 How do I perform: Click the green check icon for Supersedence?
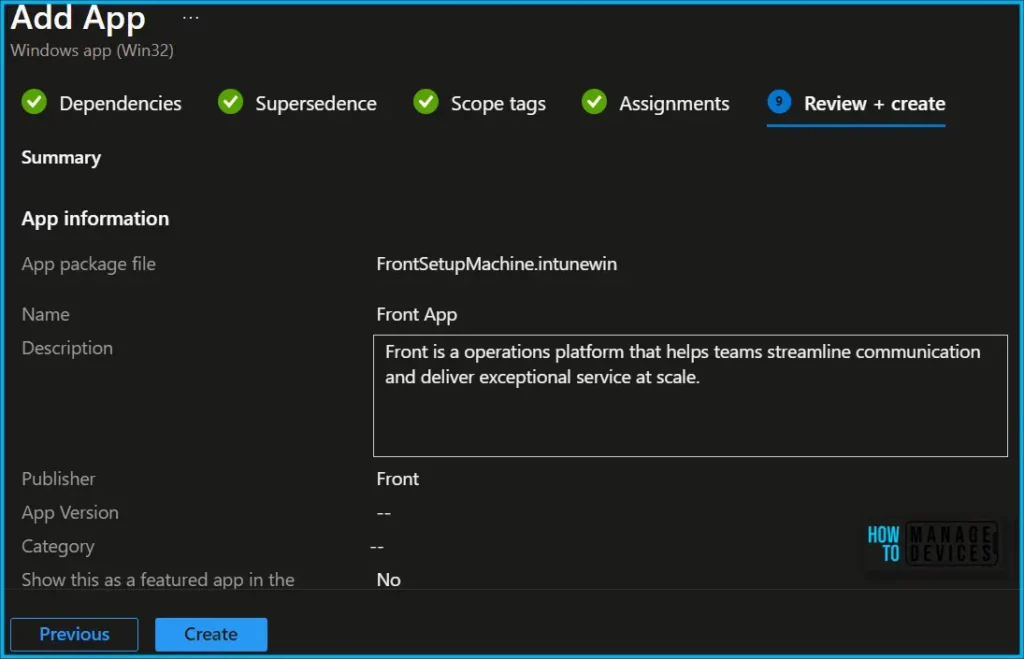coord(231,102)
